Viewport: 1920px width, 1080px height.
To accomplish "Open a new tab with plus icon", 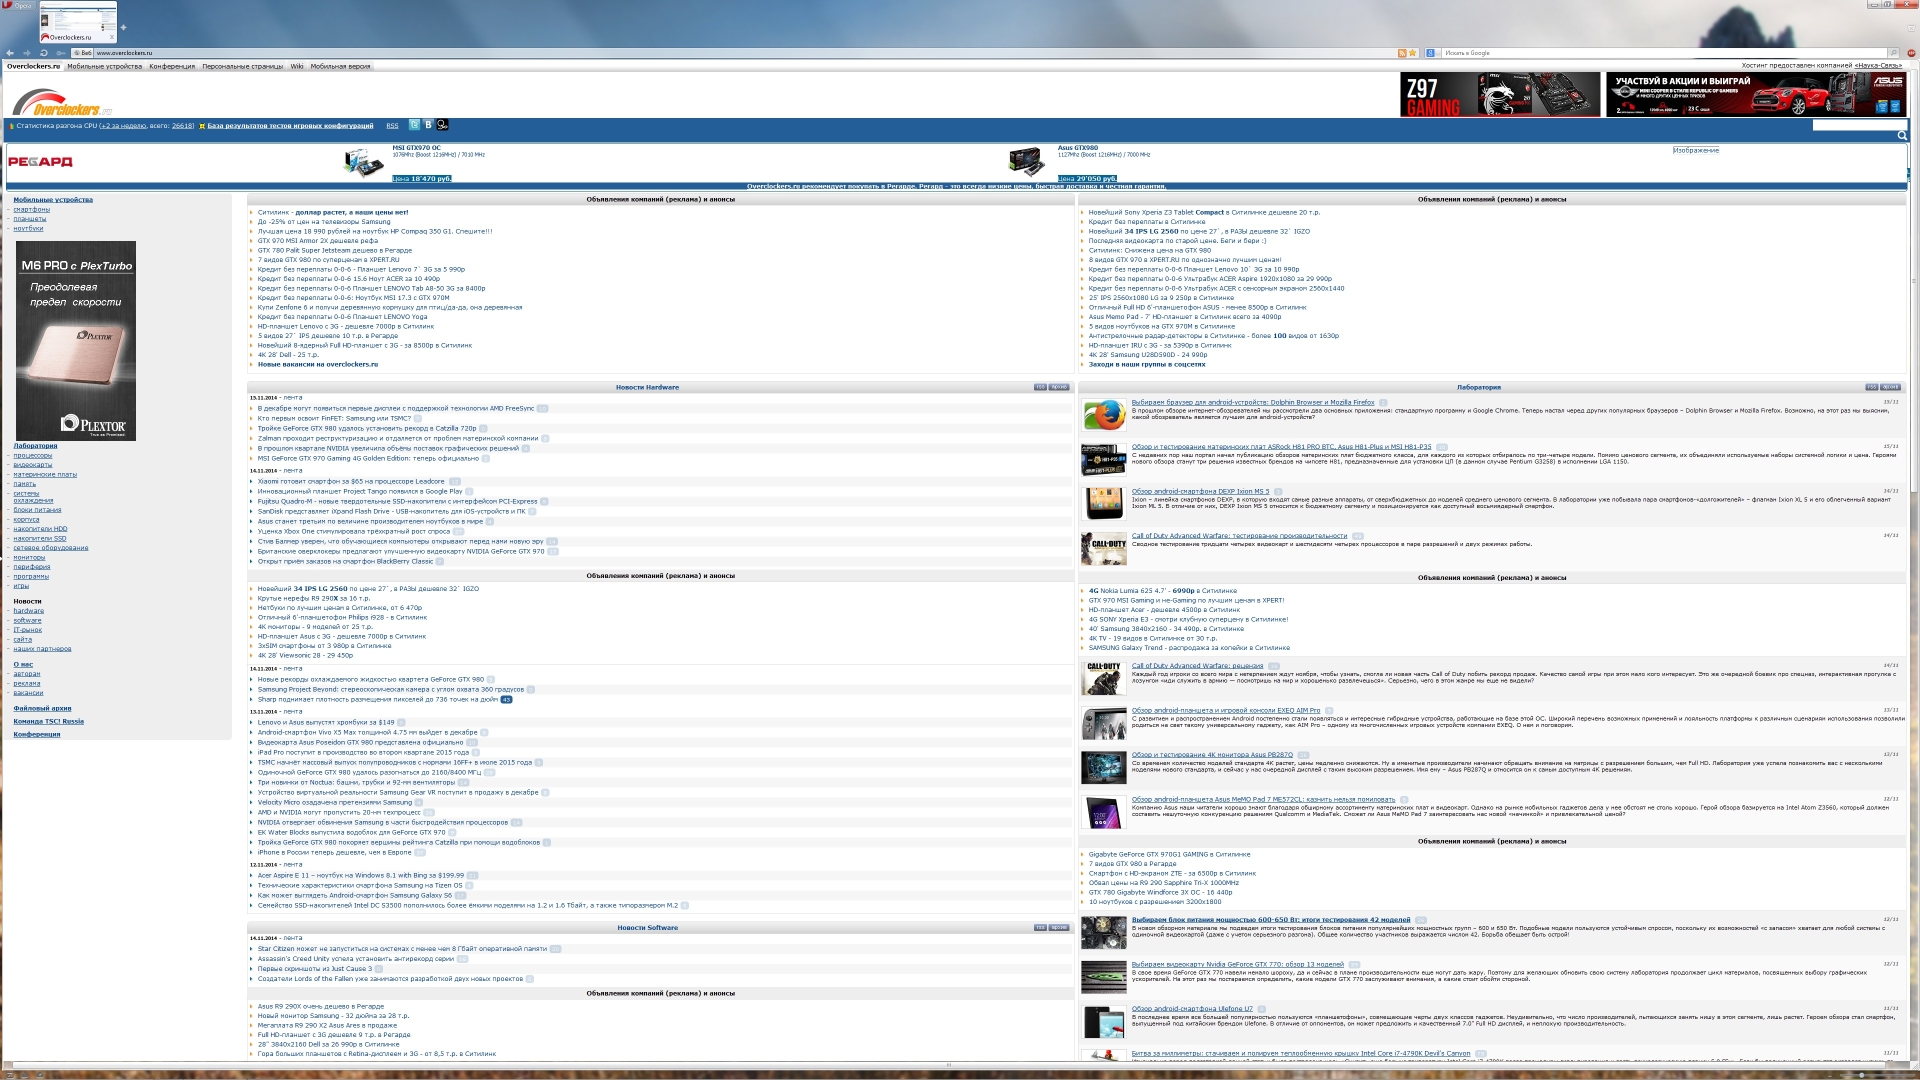I will (x=124, y=28).
